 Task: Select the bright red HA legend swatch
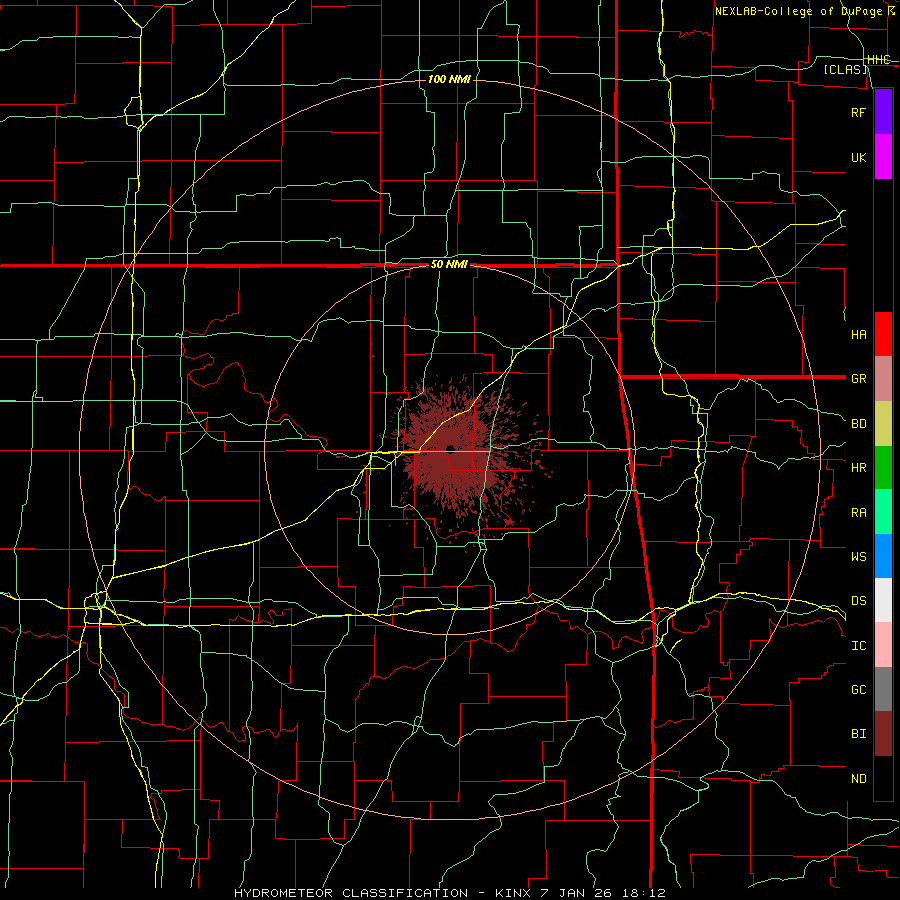[x=883, y=334]
